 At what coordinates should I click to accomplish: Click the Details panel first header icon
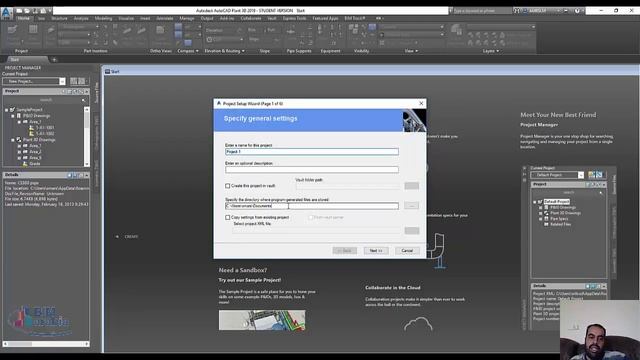(x=69, y=175)
